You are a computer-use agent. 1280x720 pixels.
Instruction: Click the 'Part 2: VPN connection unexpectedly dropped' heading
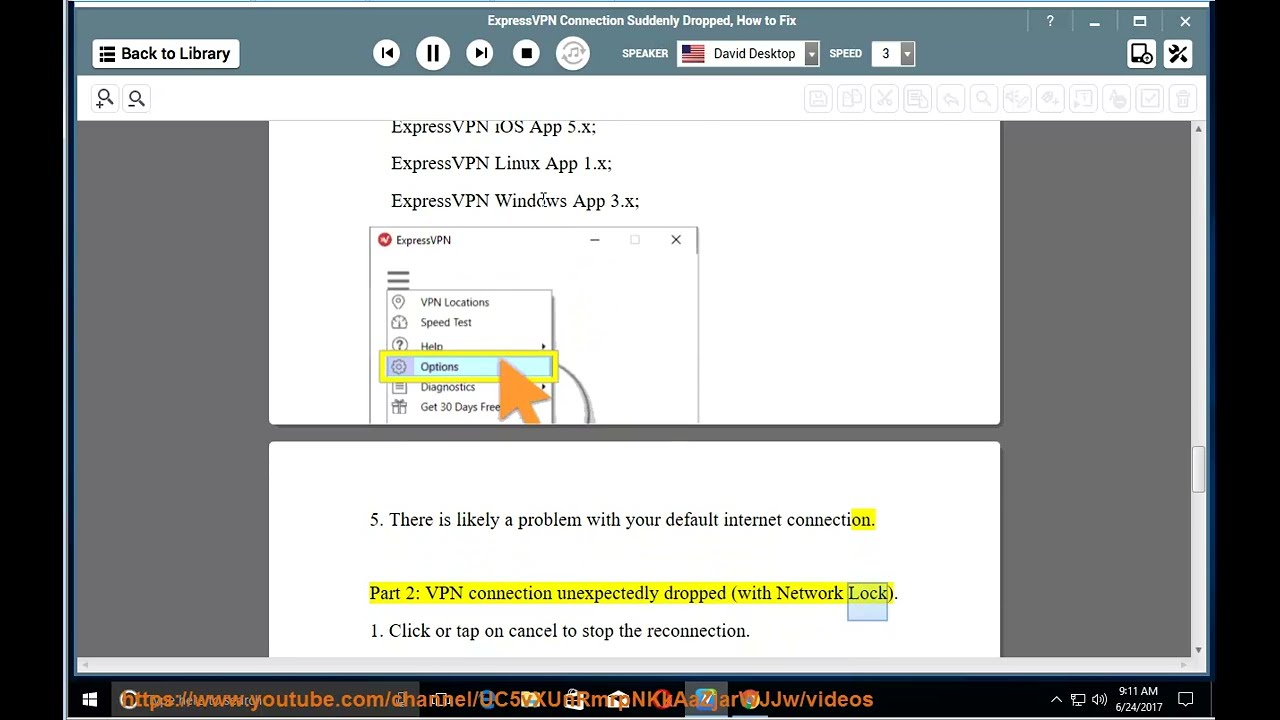click(633, 593)
